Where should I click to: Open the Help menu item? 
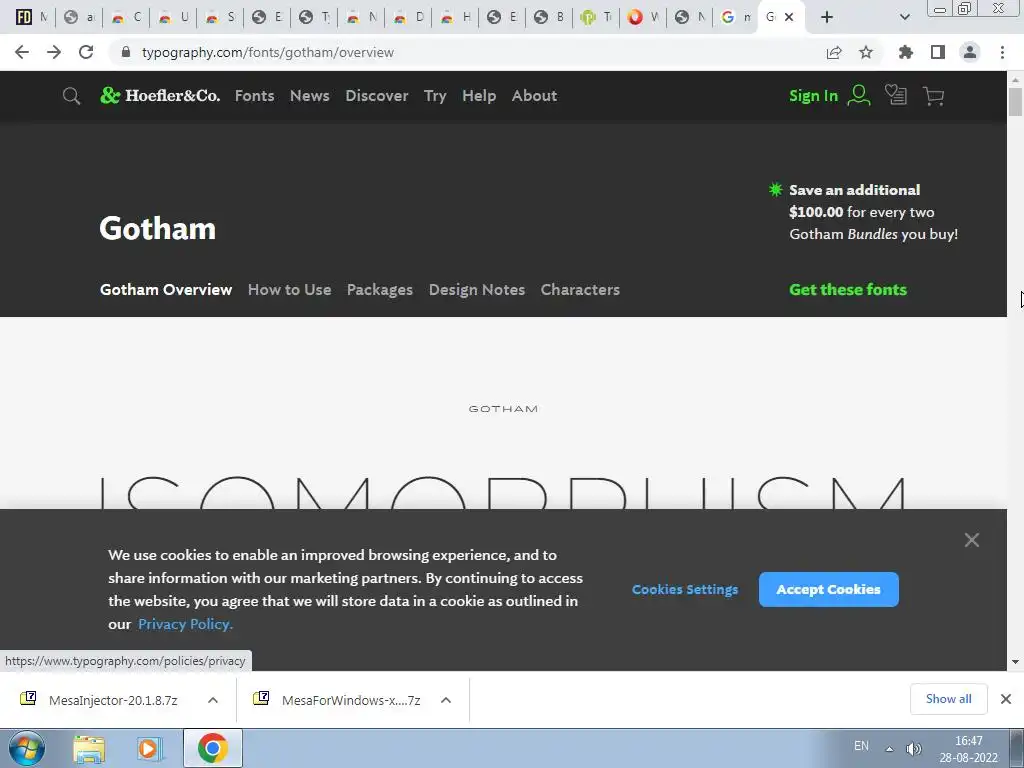[x=479, y=96]
